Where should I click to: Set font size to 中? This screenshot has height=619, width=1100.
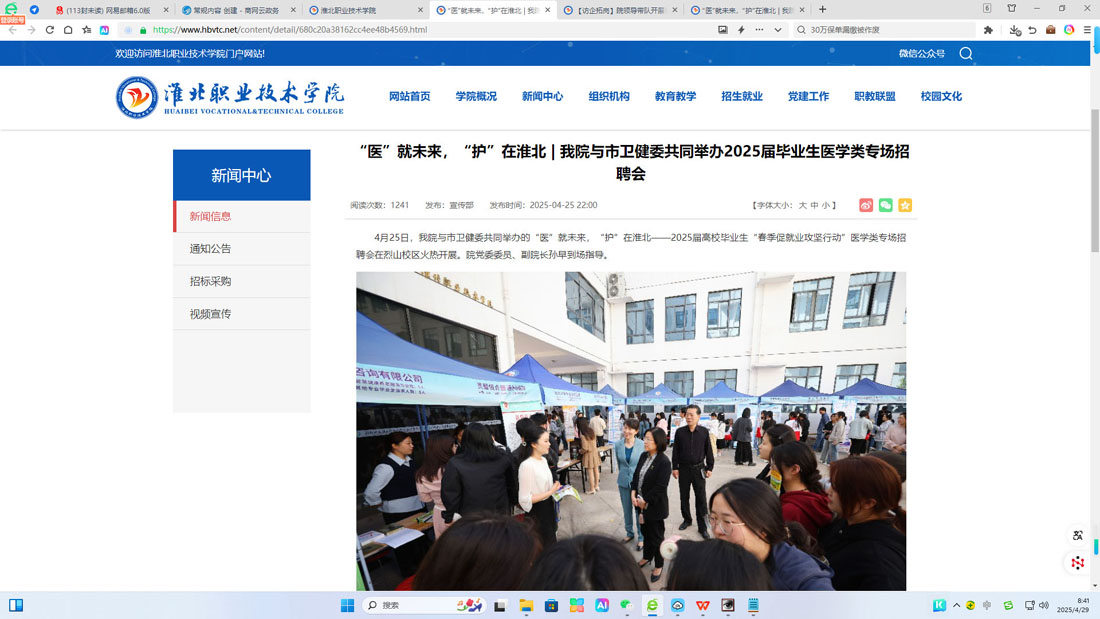pos(814,206)
